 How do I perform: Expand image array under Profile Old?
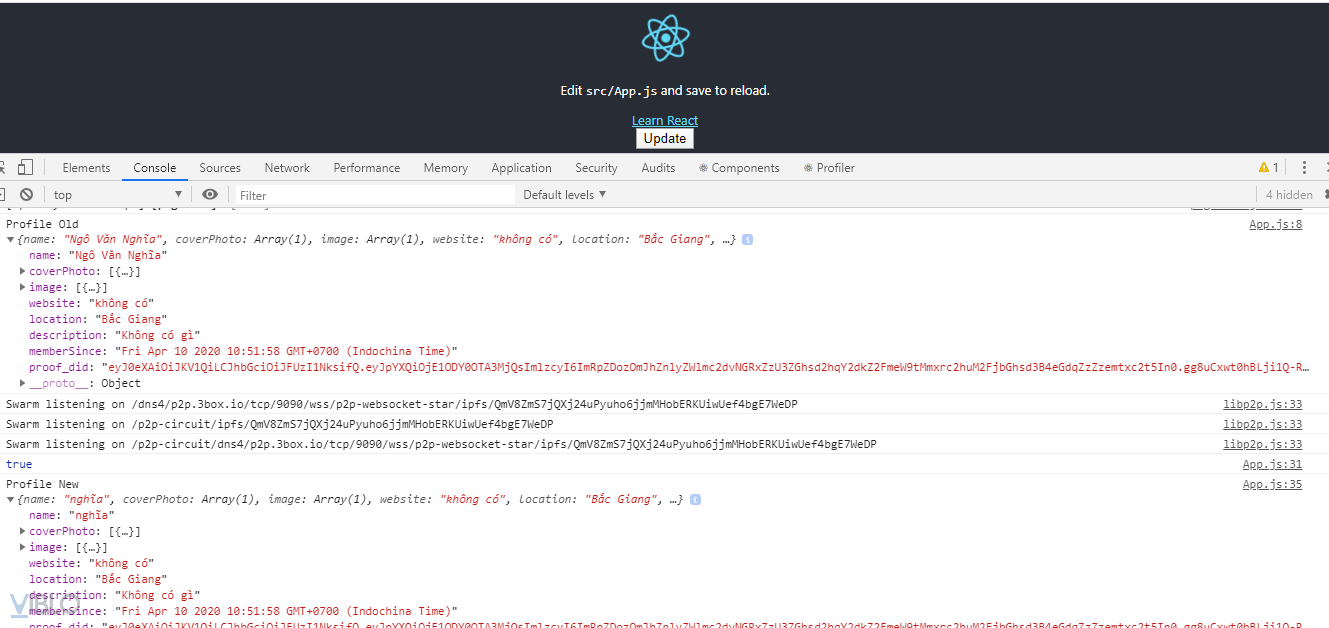tap(23, 287)
